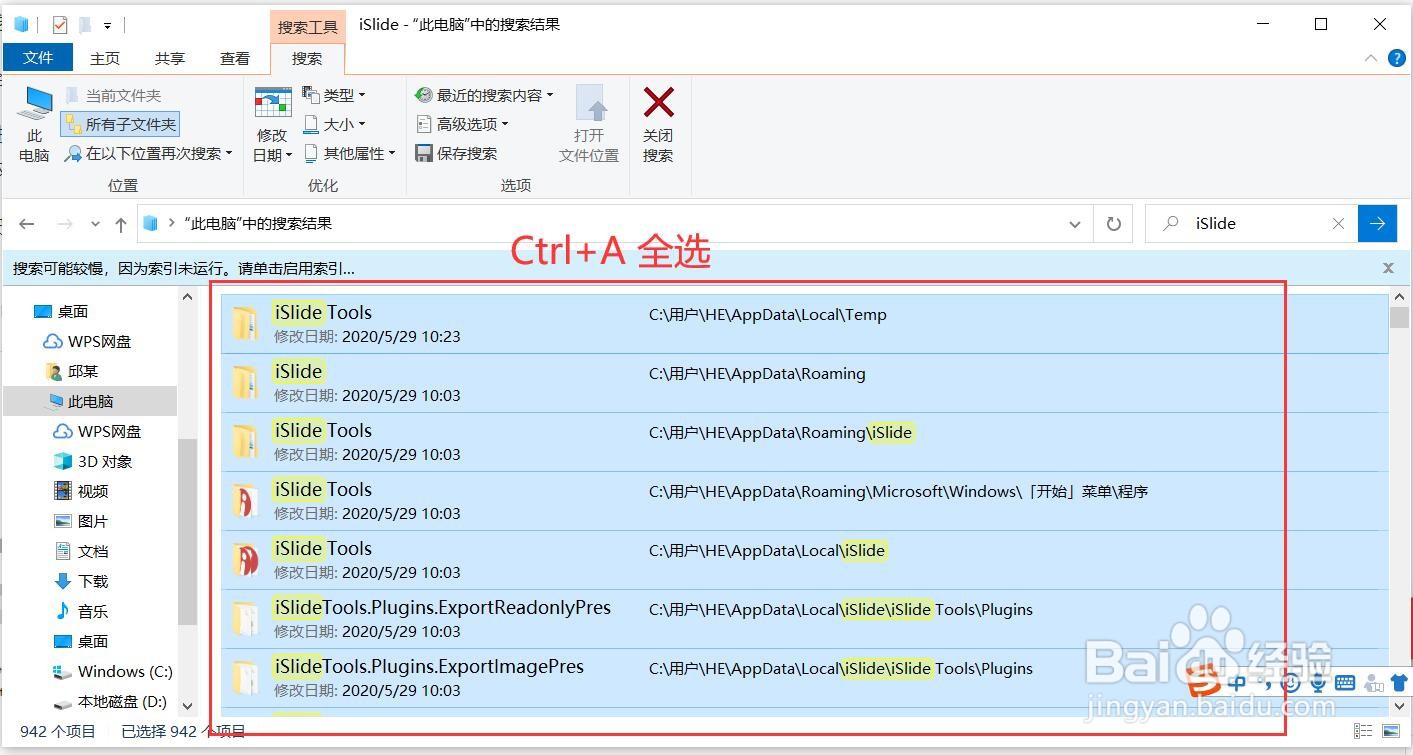
Task: Select 3D 对象 in navigation pane
Action: (92, 461)
